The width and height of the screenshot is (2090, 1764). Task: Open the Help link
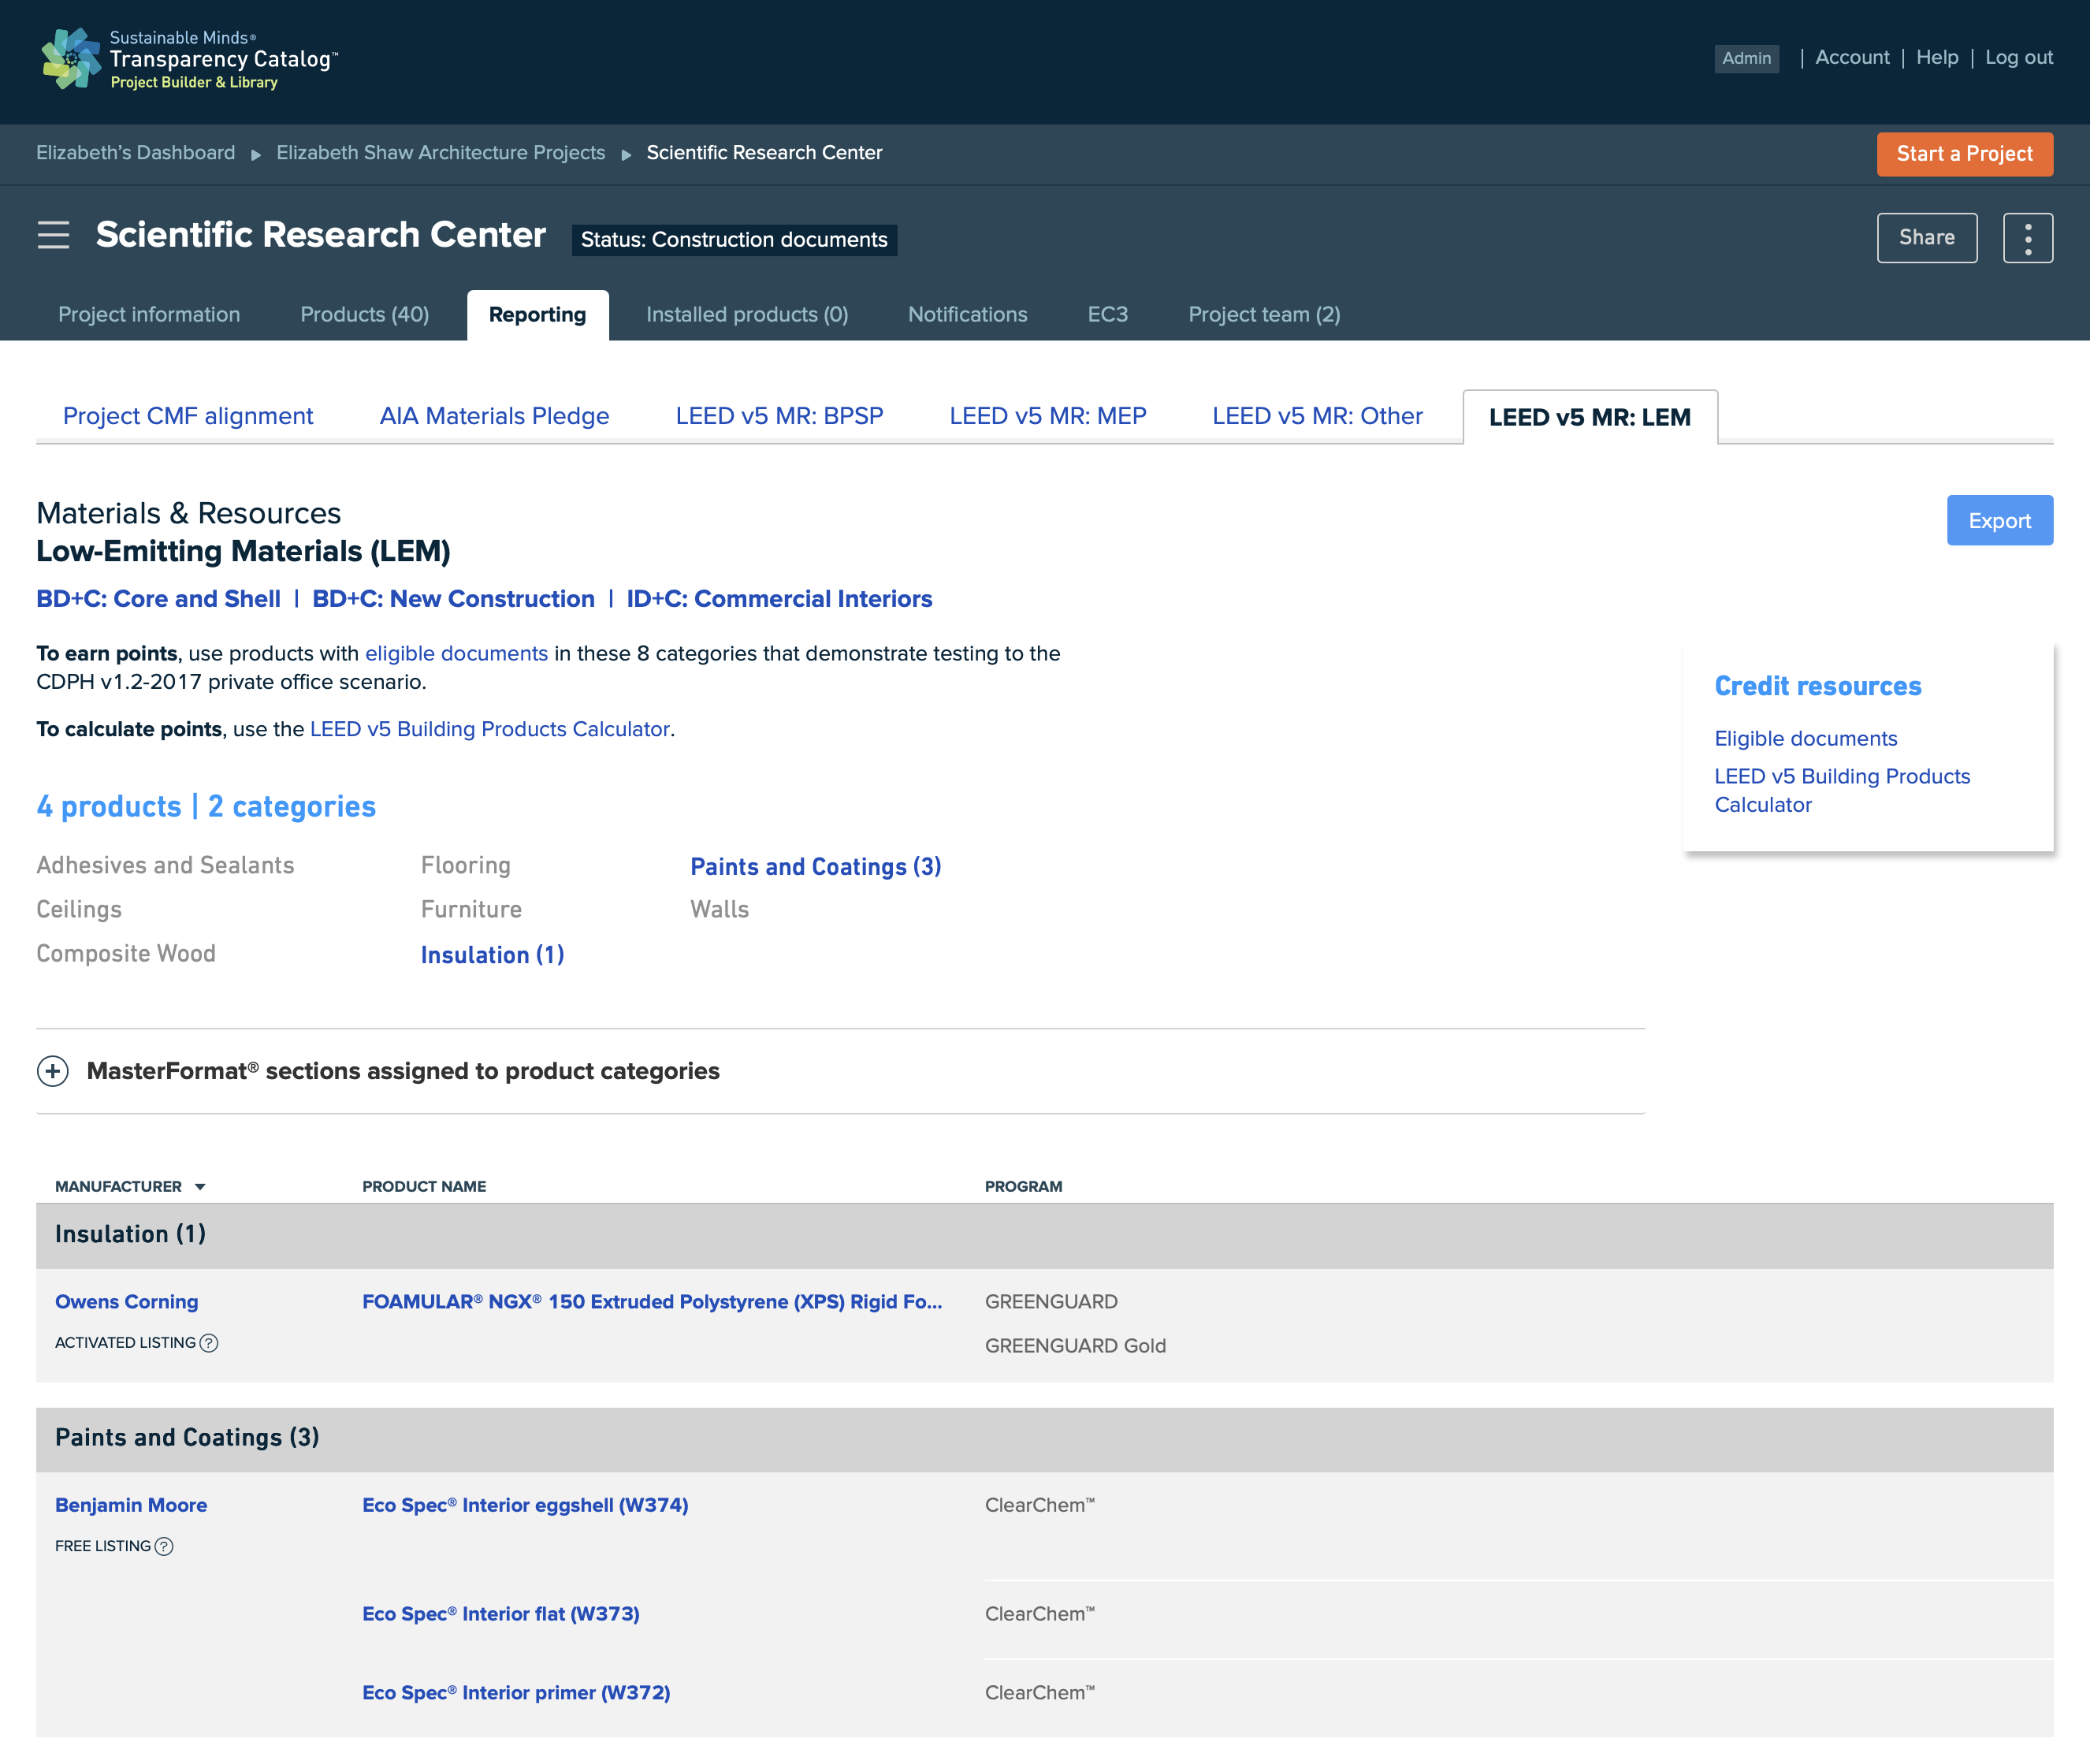point(1937,57)
